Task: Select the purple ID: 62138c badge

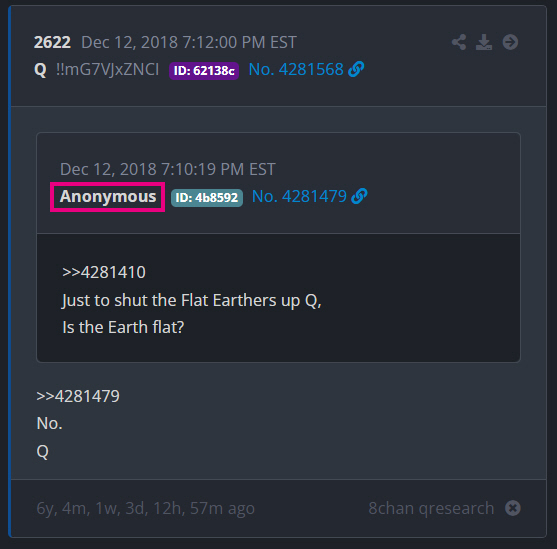Action: (204, 71)
